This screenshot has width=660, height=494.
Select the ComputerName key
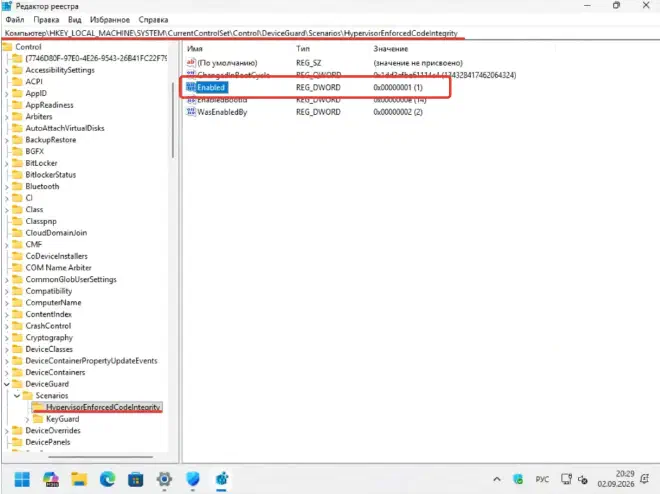(x=53, y=303)
